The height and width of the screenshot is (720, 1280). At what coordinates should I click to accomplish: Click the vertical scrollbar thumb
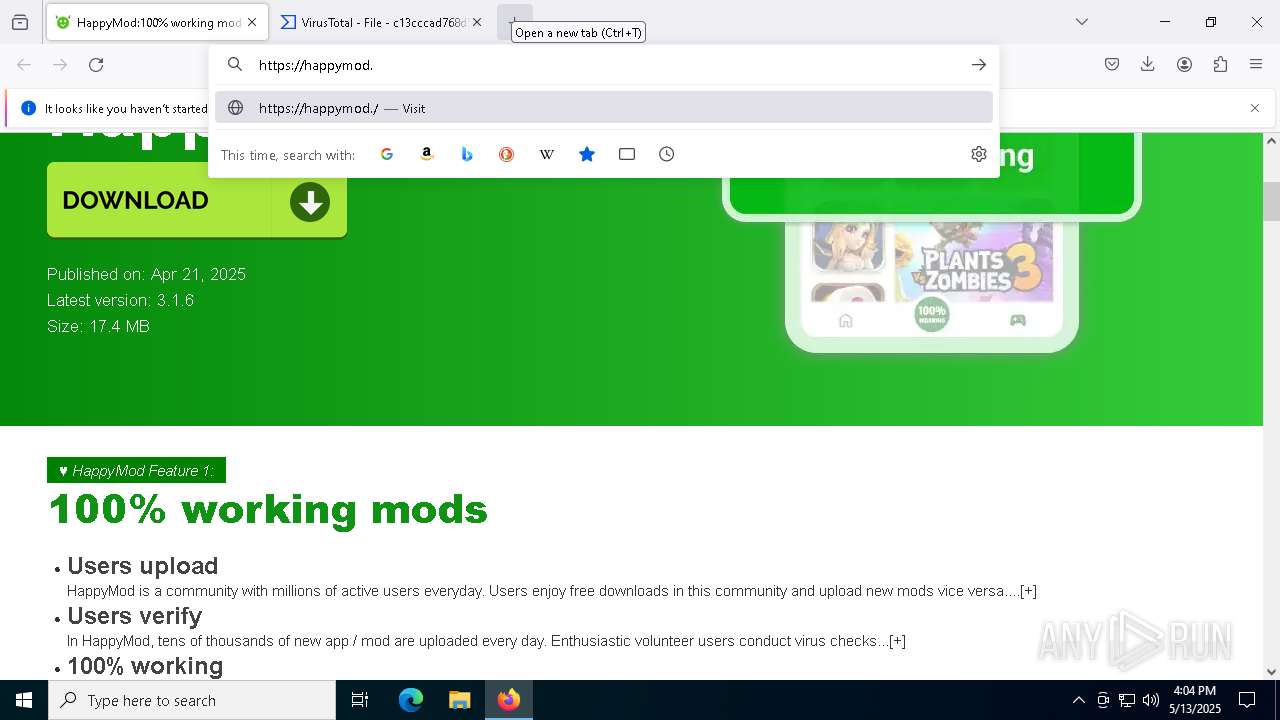[x=1271, y=201]
